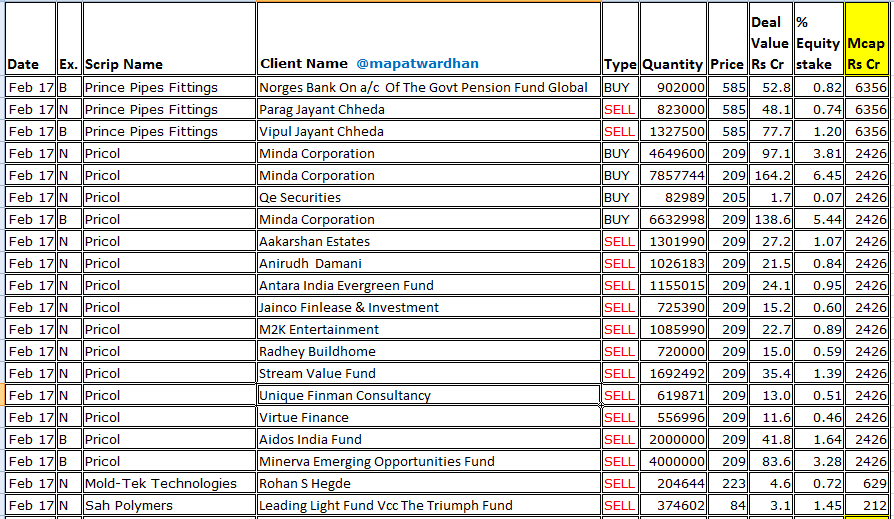Click quantity 1692492 cell
The width and height of the screenshot is (894, 519).
(673, 374)
